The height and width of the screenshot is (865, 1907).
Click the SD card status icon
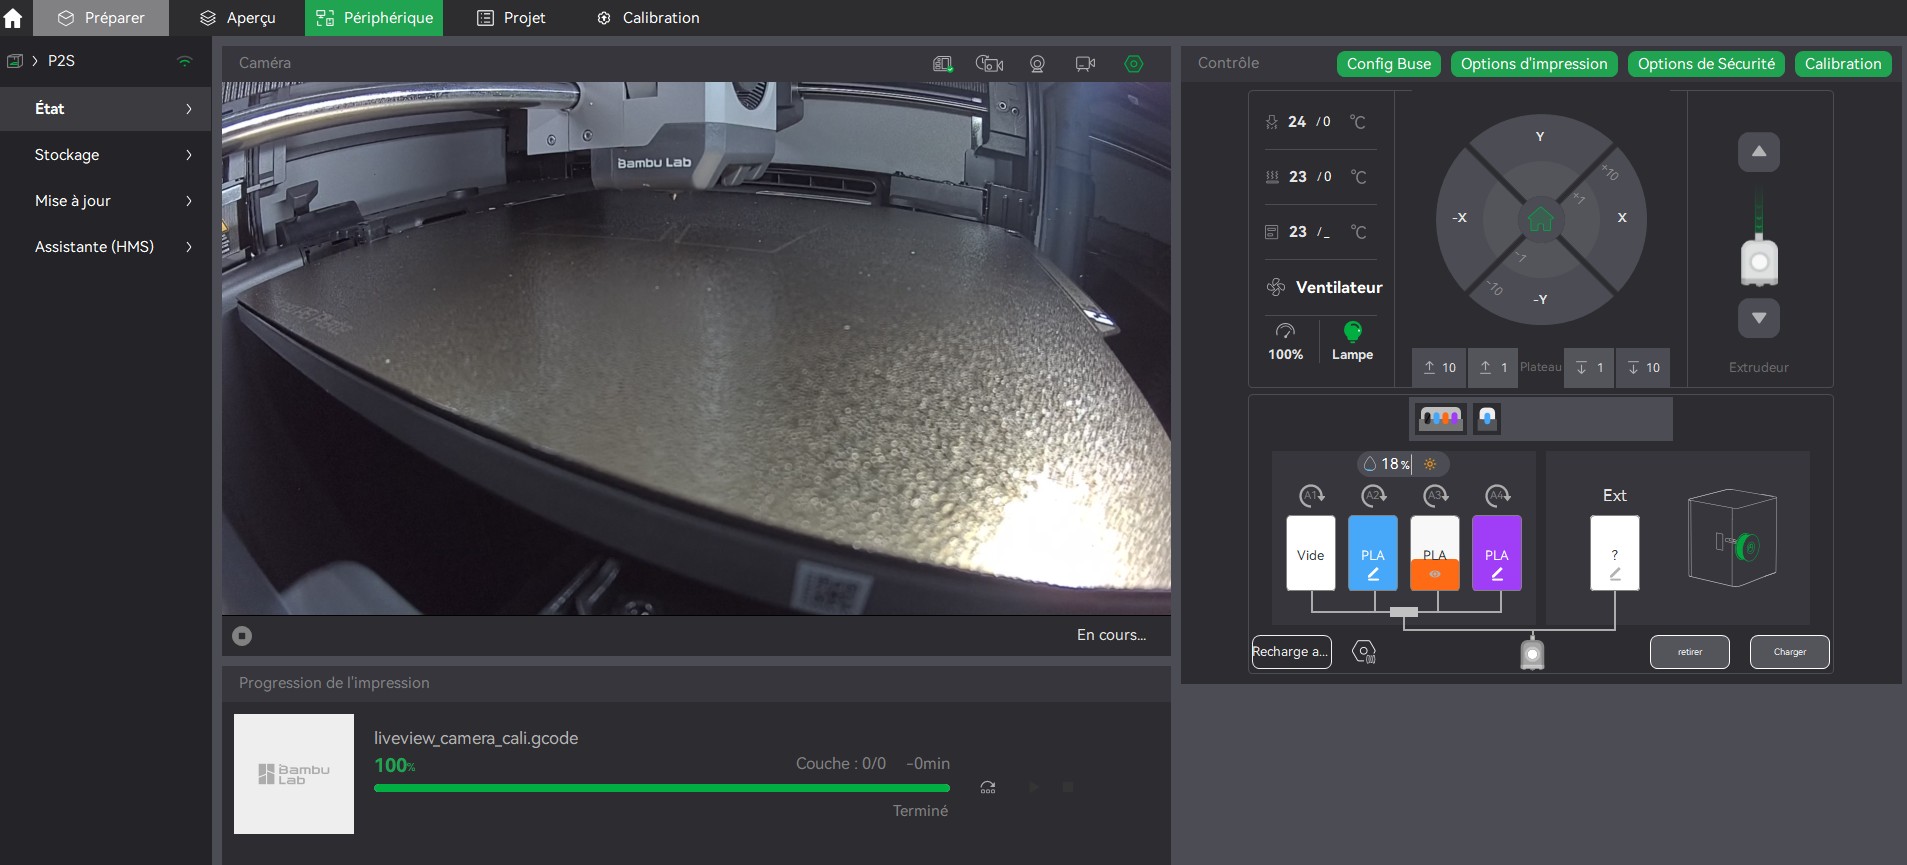942,64
